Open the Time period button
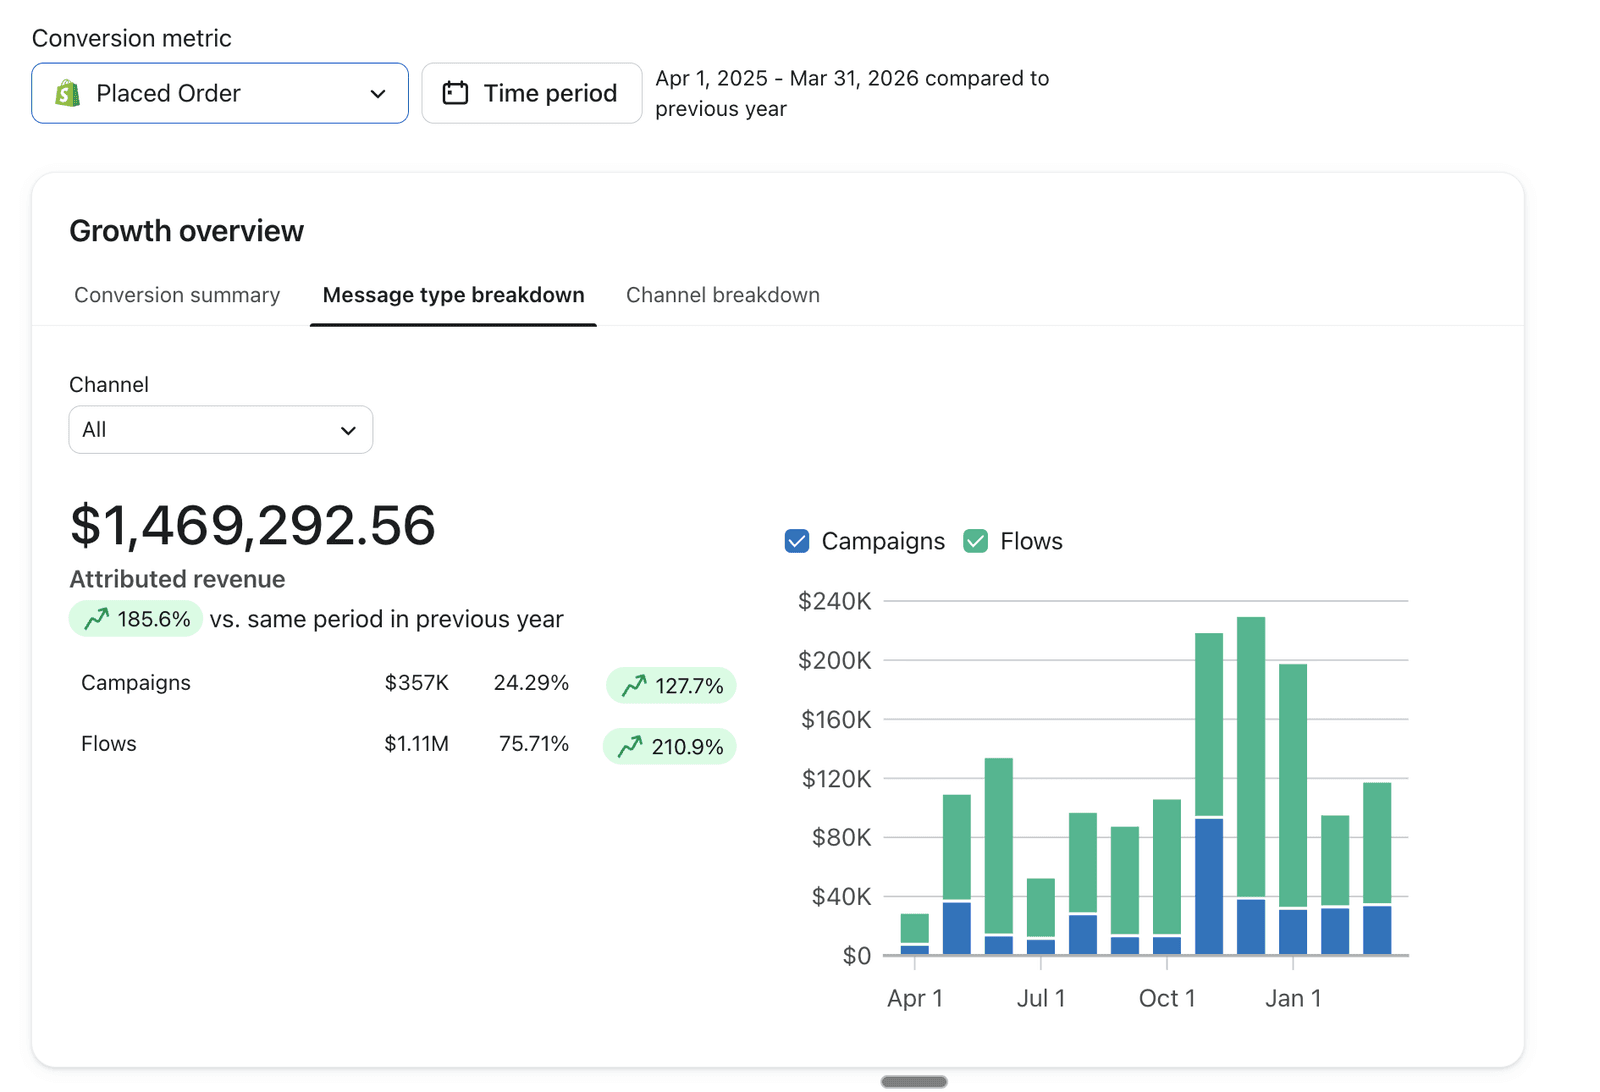This screenshot has height=1092, width=1600. (532, 93)
